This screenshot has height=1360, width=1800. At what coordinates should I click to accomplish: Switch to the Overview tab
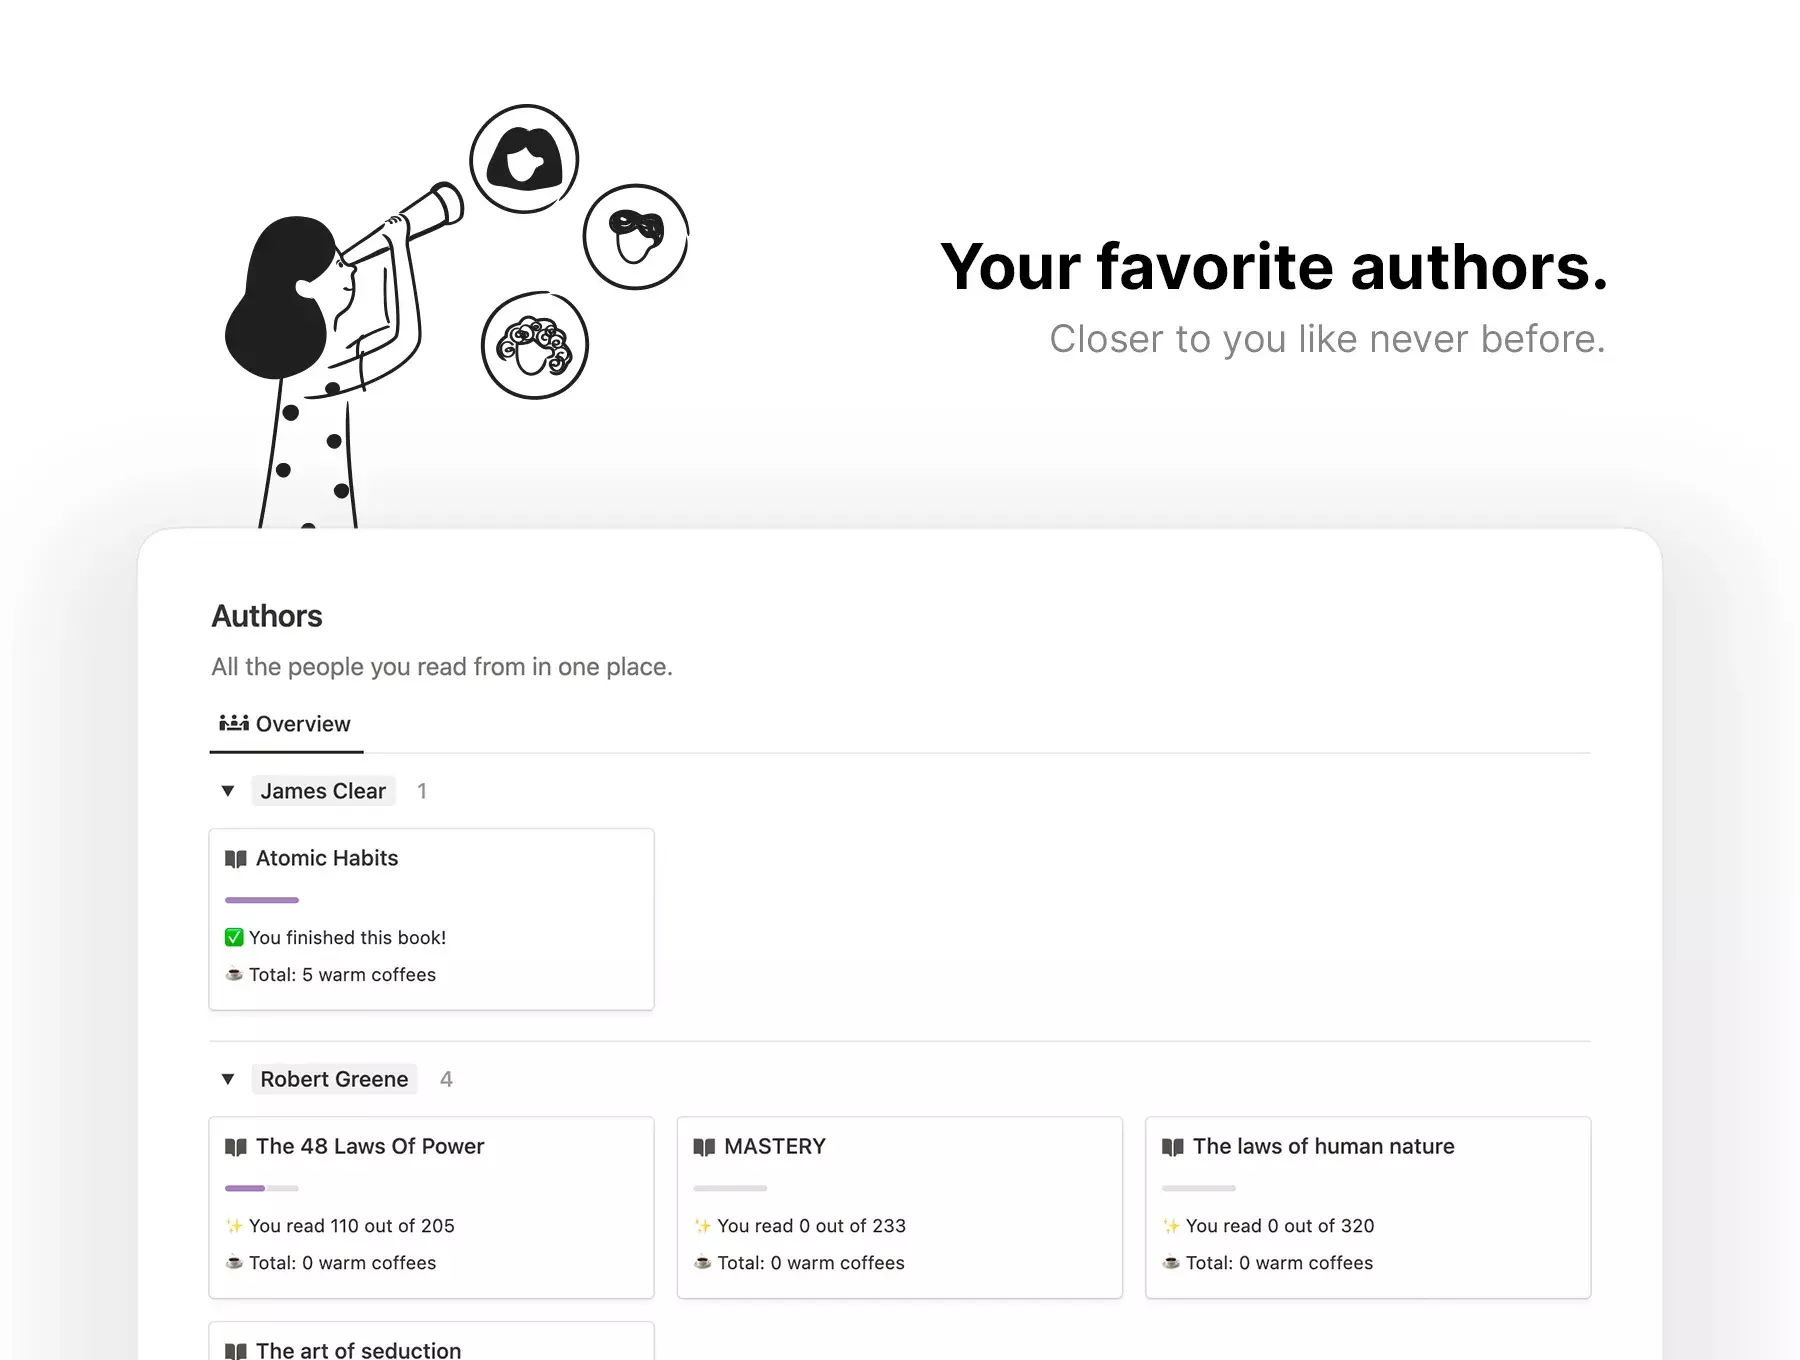coord(286,724)
